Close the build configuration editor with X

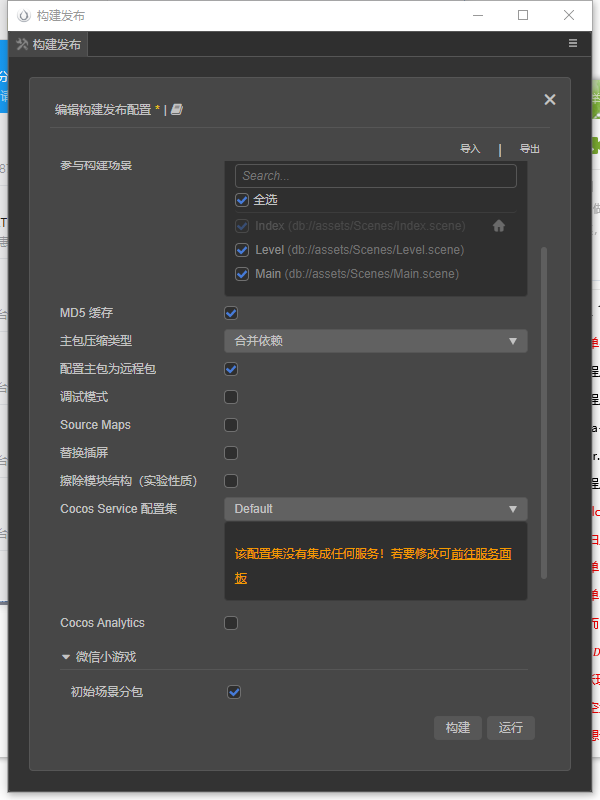[x=549, y=99]
